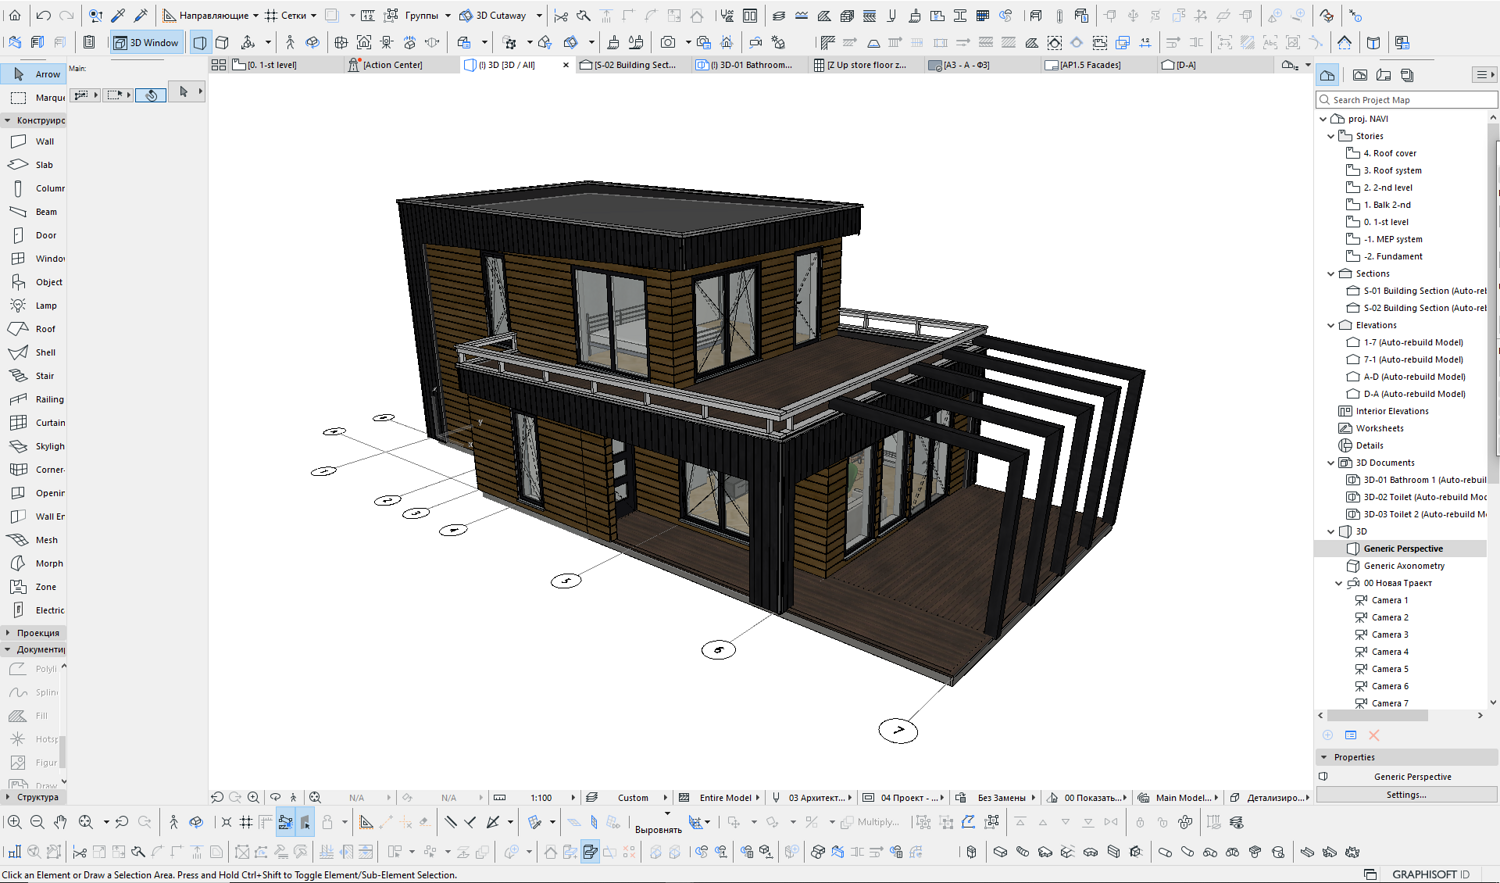Switch Navigator to the Project Map button
The width and height of the screenshot is (1500, 883).
click(1327, 75)
